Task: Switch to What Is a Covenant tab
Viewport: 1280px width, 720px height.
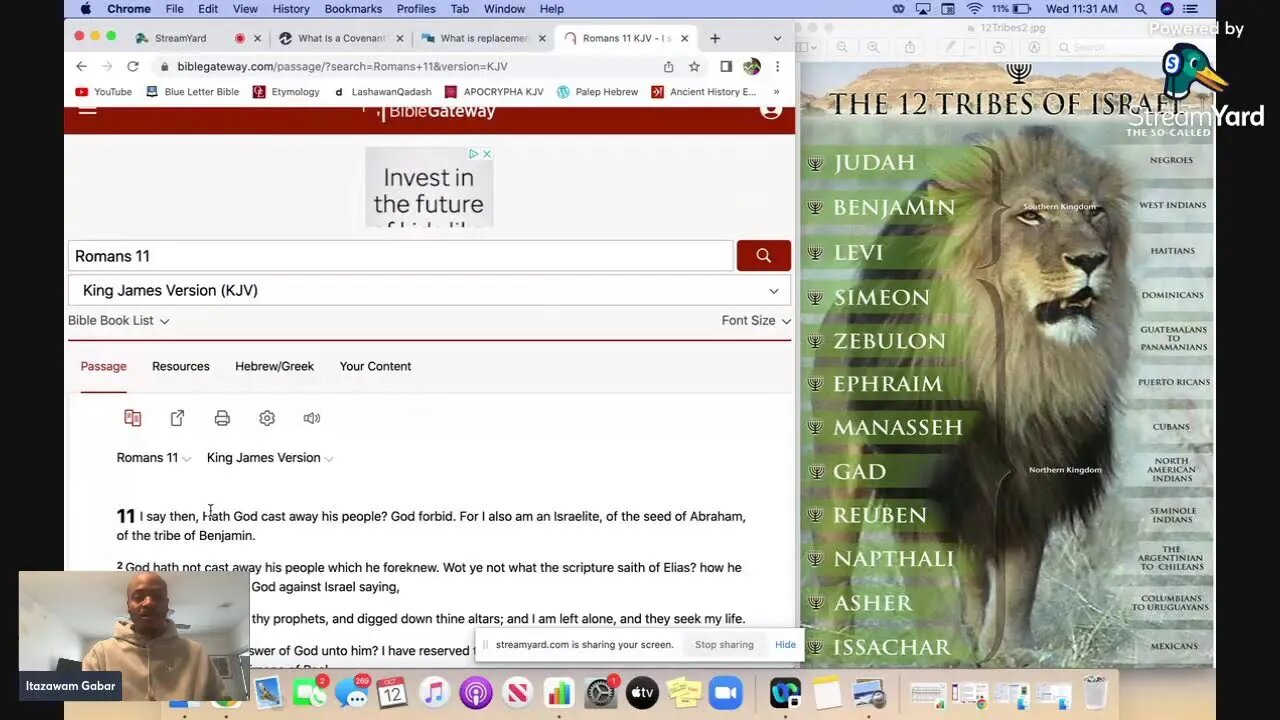Action: click(340, 38)
